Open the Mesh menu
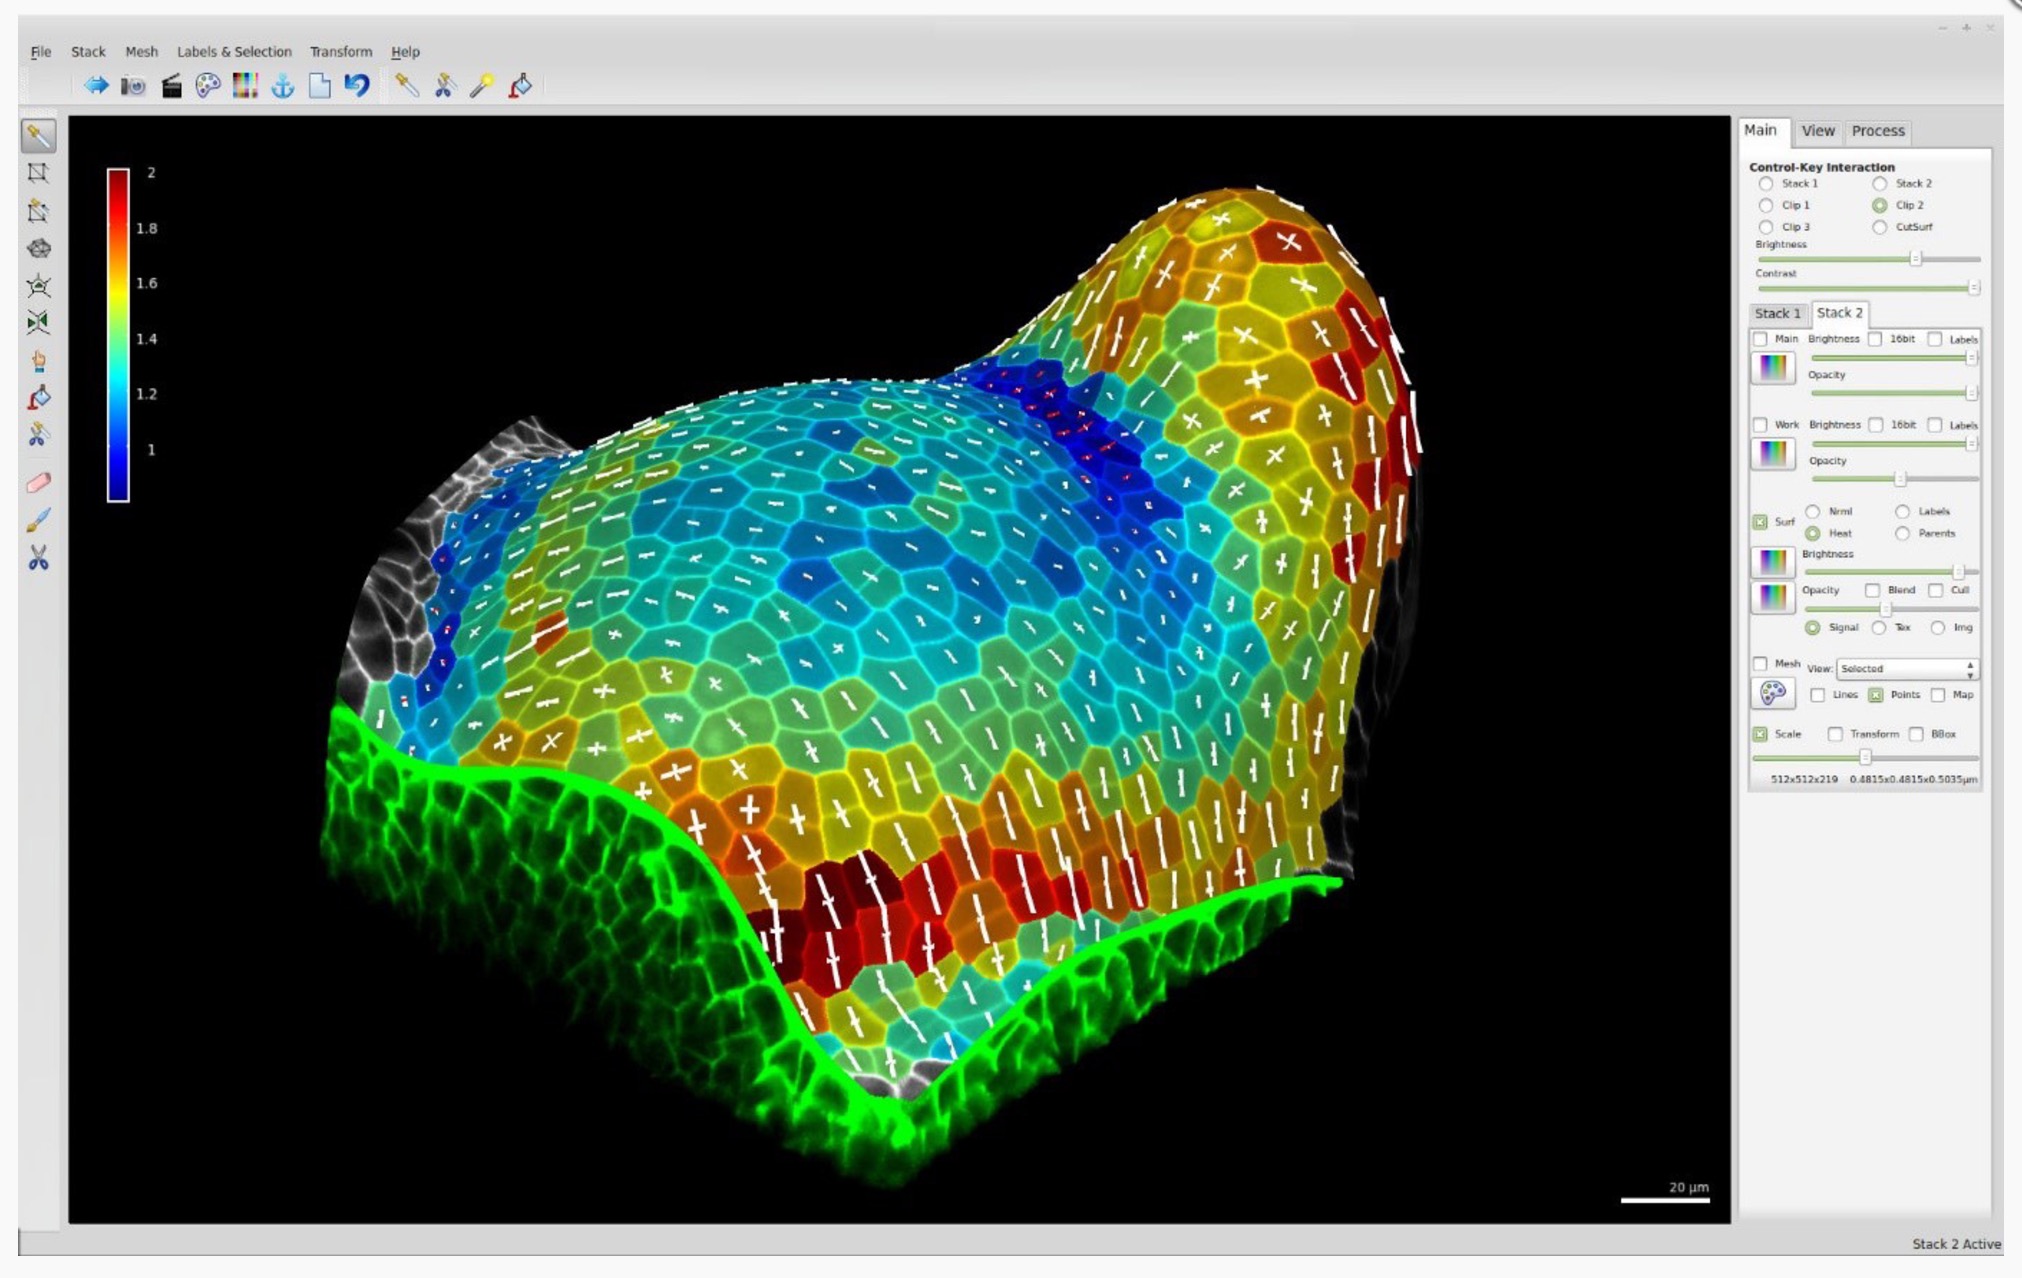2022x1278 pixels. (141, 52)
